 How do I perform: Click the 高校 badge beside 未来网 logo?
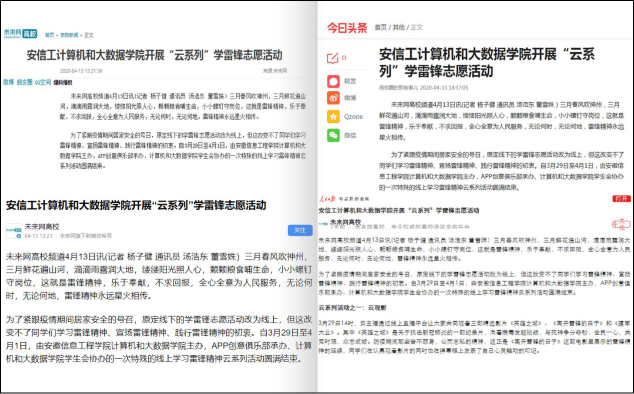30,34
